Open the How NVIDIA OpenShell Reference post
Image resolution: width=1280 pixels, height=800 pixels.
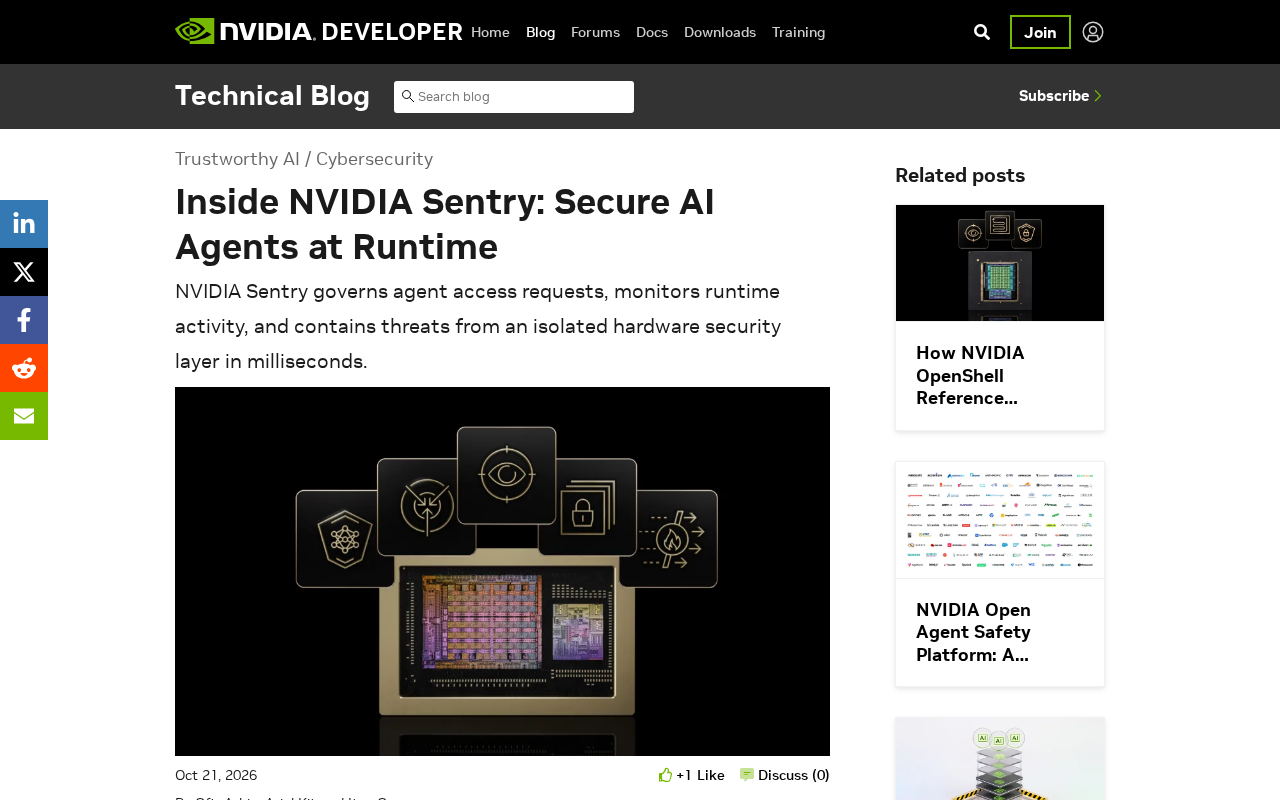[970, 375]
